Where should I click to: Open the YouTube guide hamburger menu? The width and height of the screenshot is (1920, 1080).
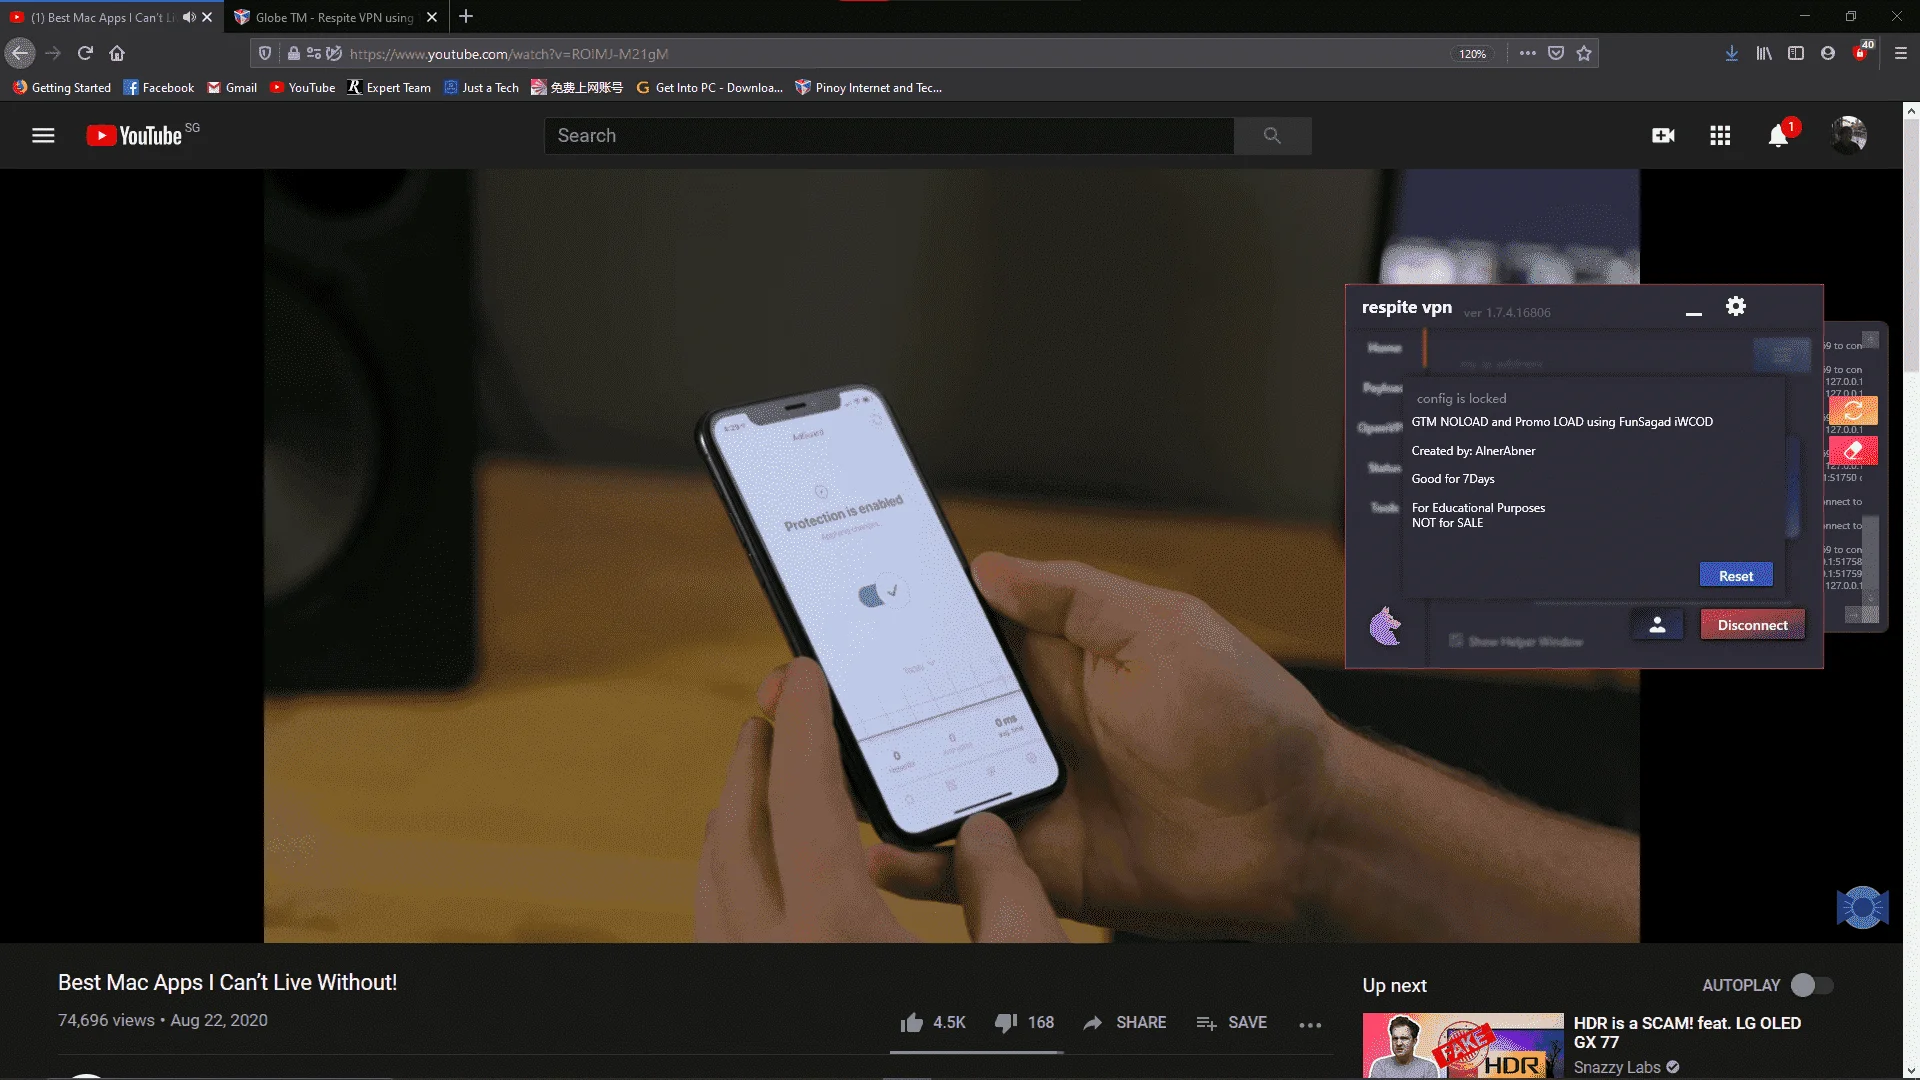(x=43, y=136)
